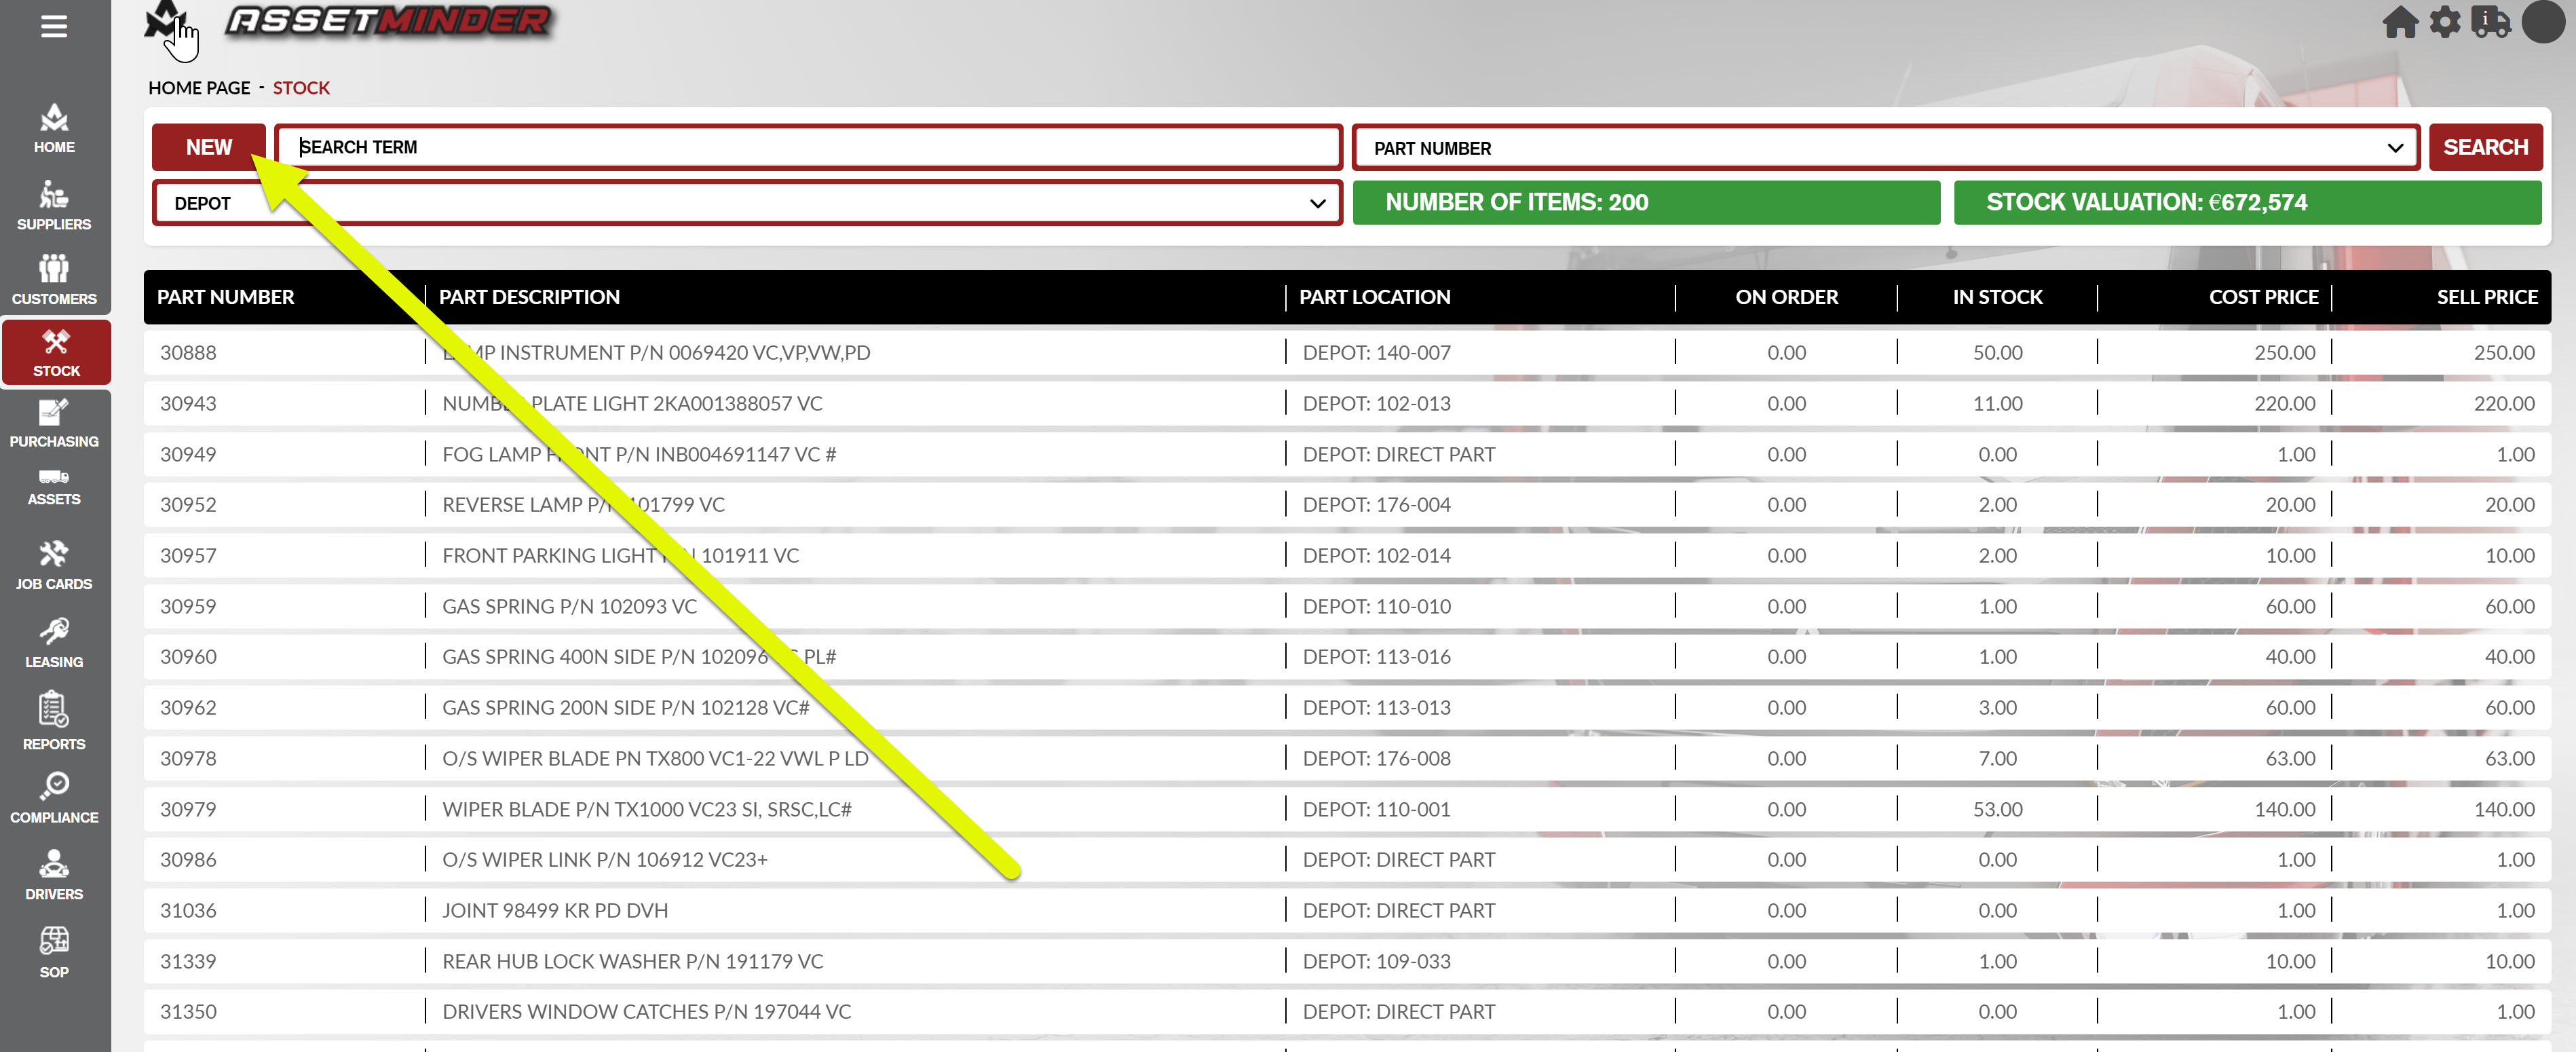This screenshot has height=1052, width=2576.
Task: Click 'FRONT PARKING LIGHT' description
Action: pyautogui.click(x=620, y=555)
